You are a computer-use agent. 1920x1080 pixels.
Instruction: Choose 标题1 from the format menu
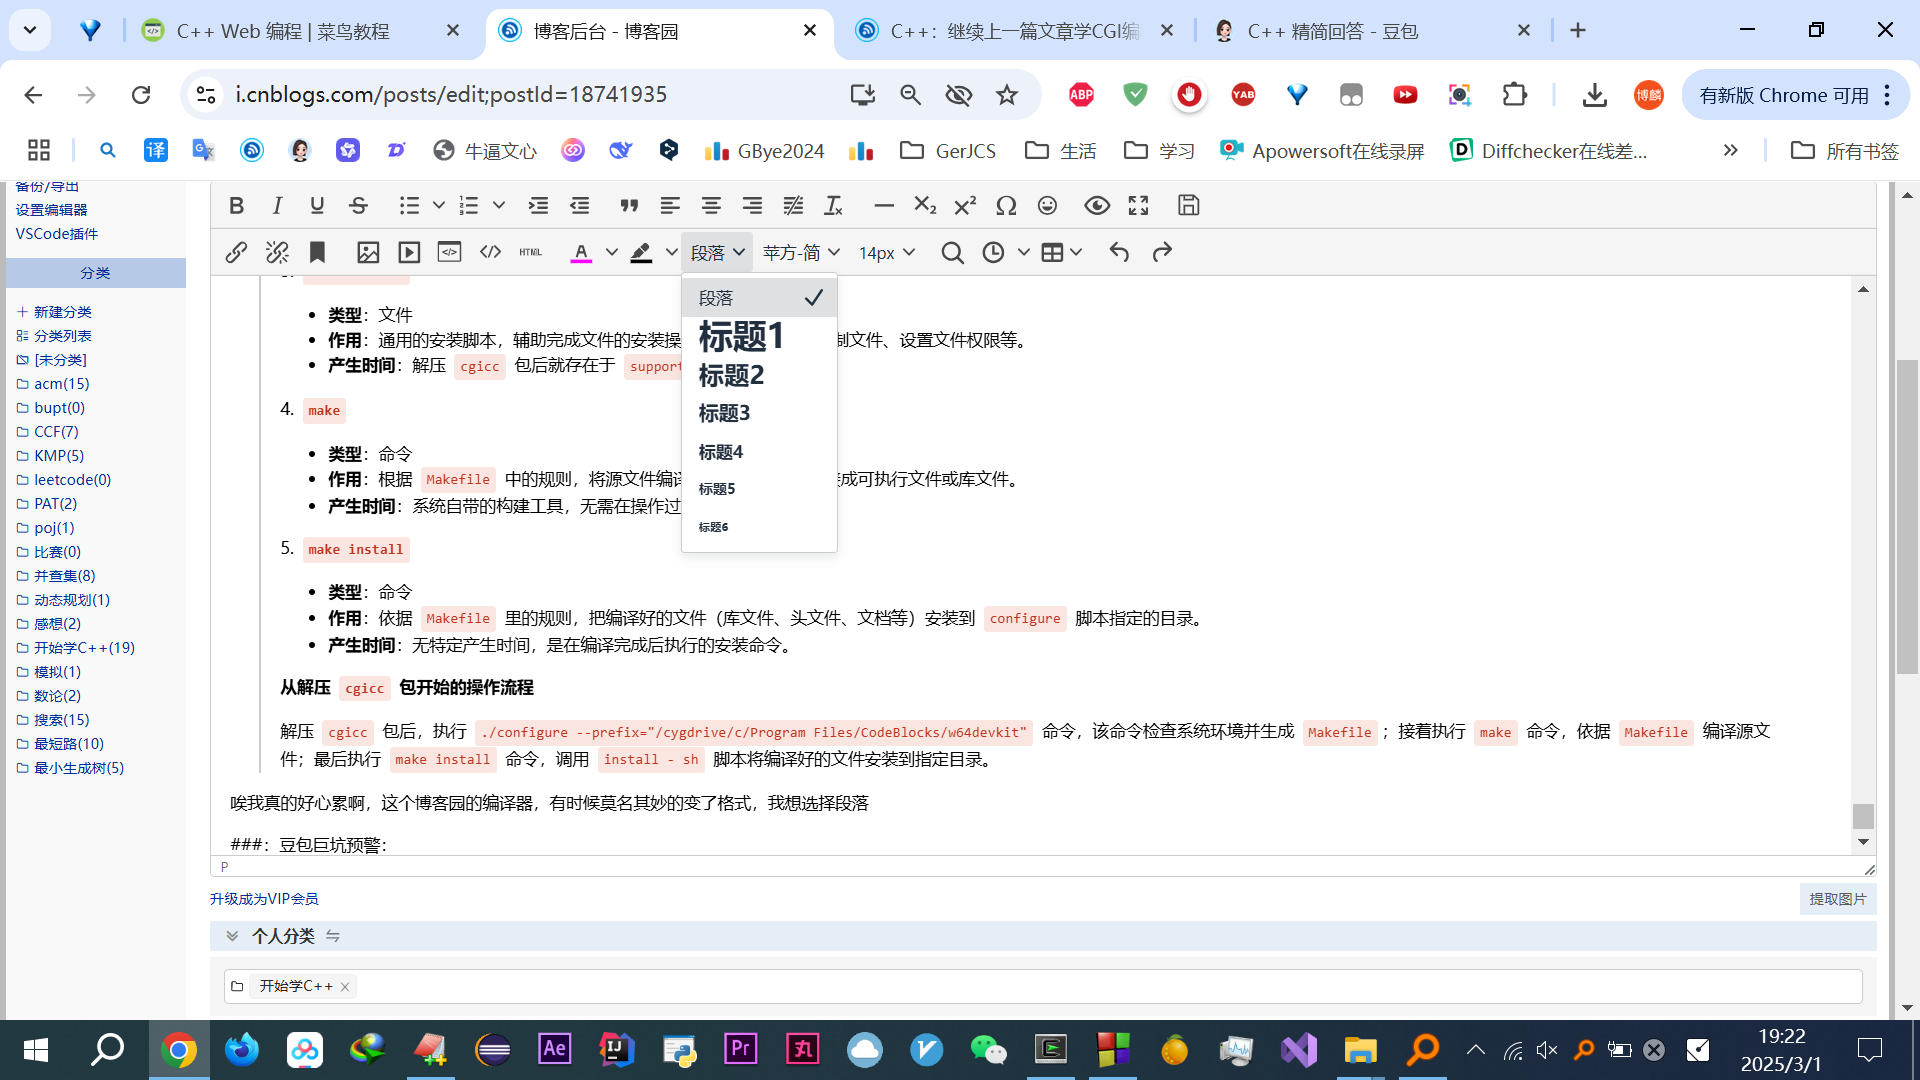[x=759, y=337]
